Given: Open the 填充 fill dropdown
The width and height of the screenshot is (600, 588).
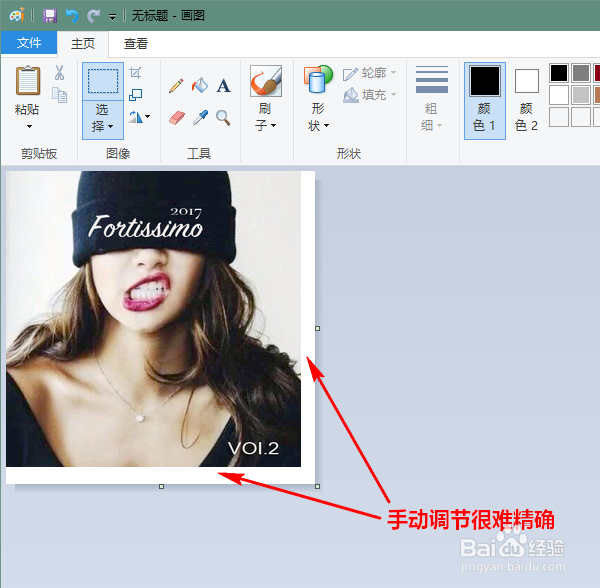Looking at the screenshot, I should click(369, 94).
